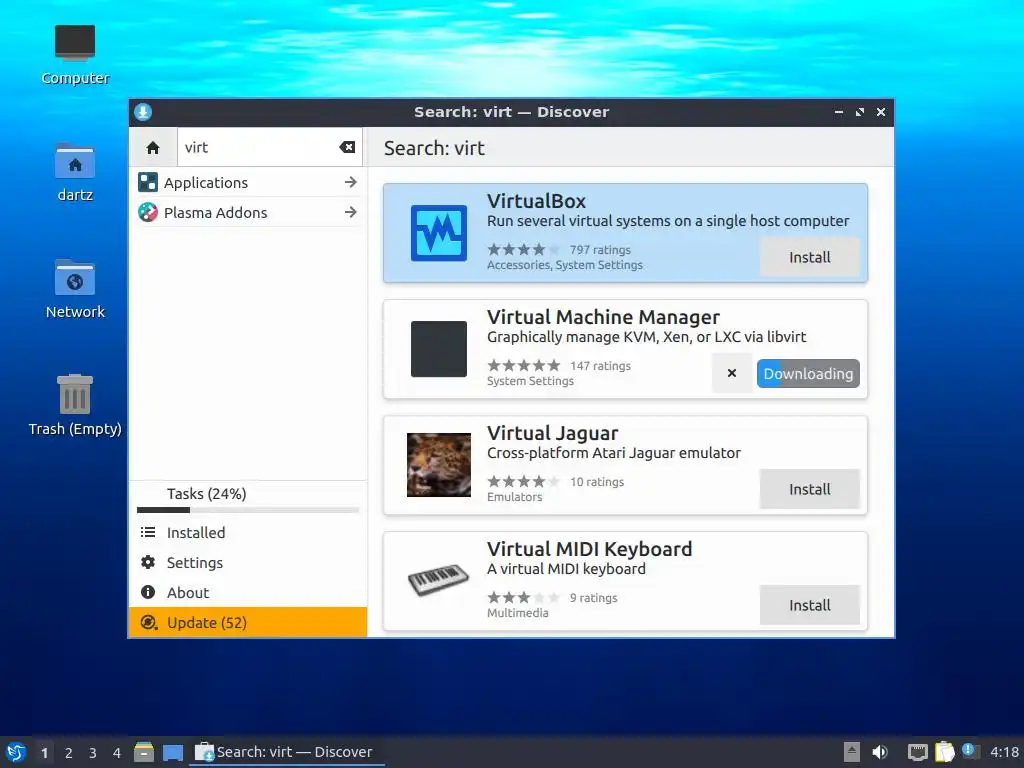Click the Virtual Machine Manager icon
The width and height of the screenshot is (1024, 768).
pos(439,349)
